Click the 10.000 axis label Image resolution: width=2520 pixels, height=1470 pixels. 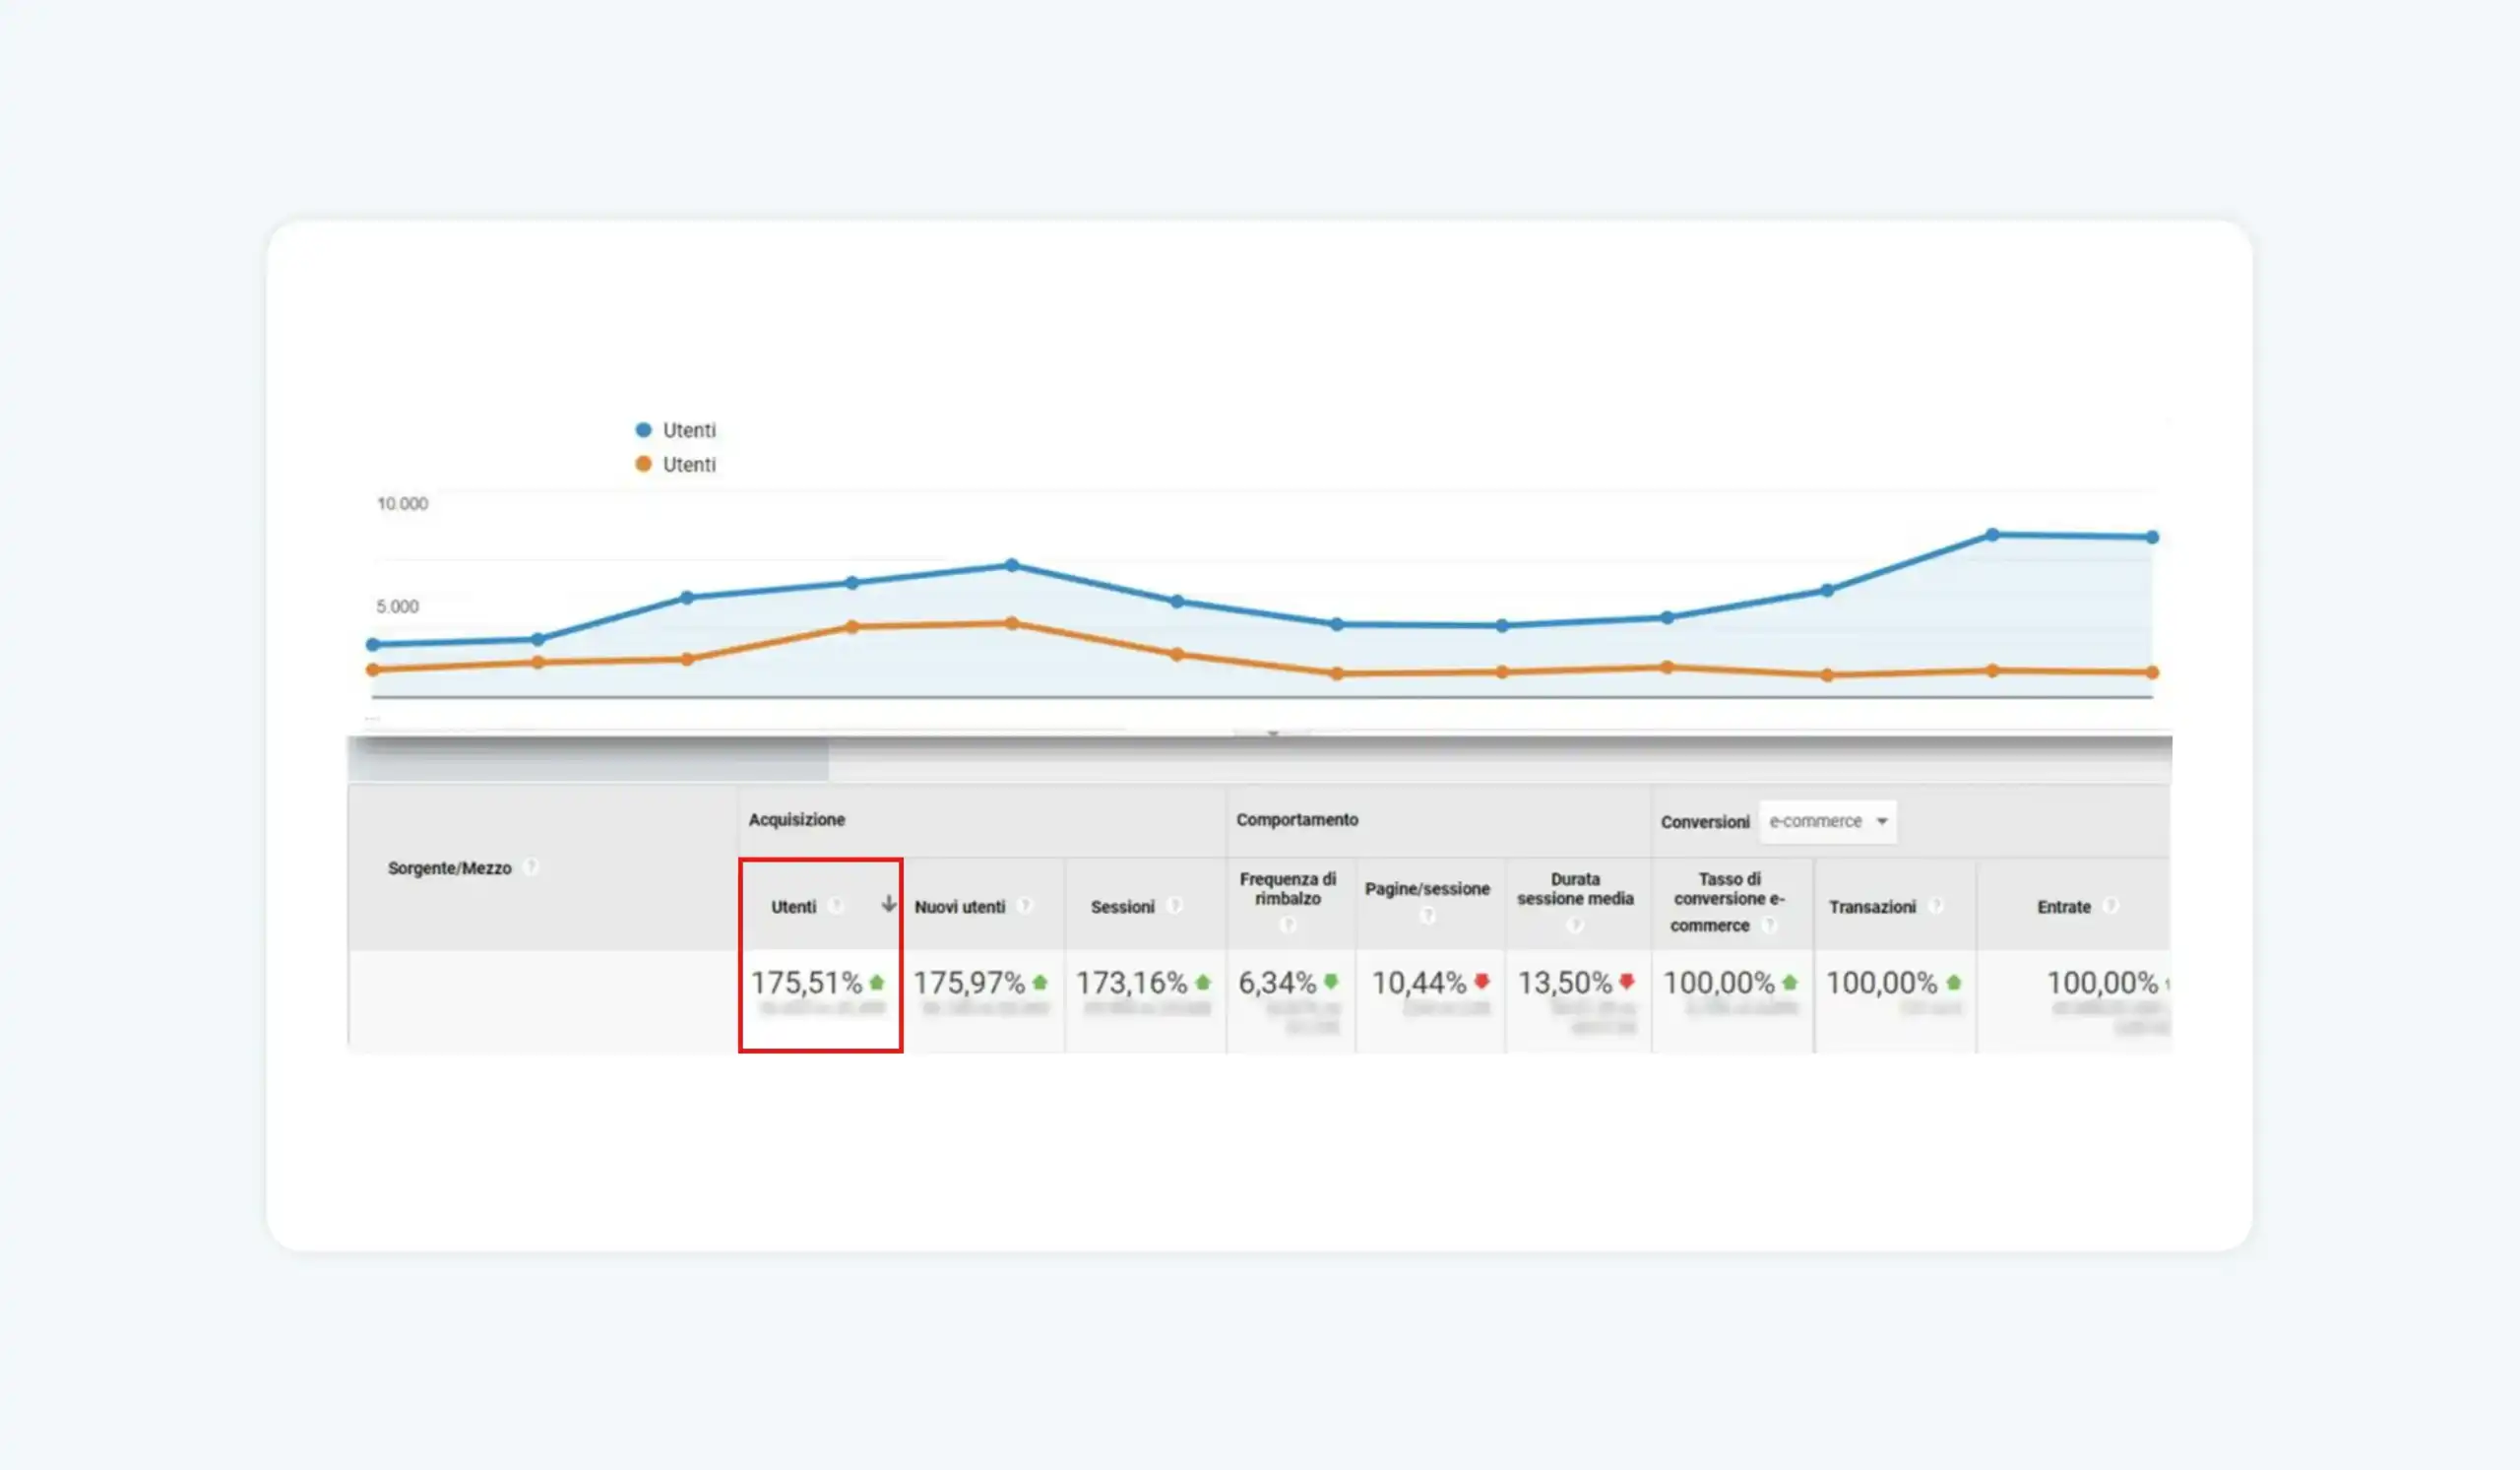point(402,503)
